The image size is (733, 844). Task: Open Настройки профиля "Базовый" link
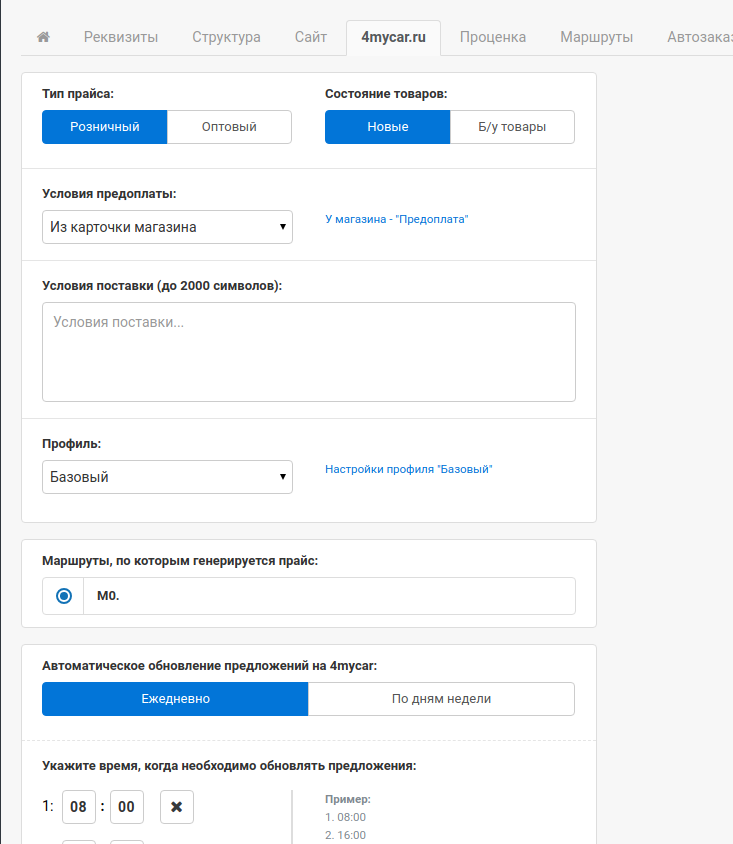point(408,468)
